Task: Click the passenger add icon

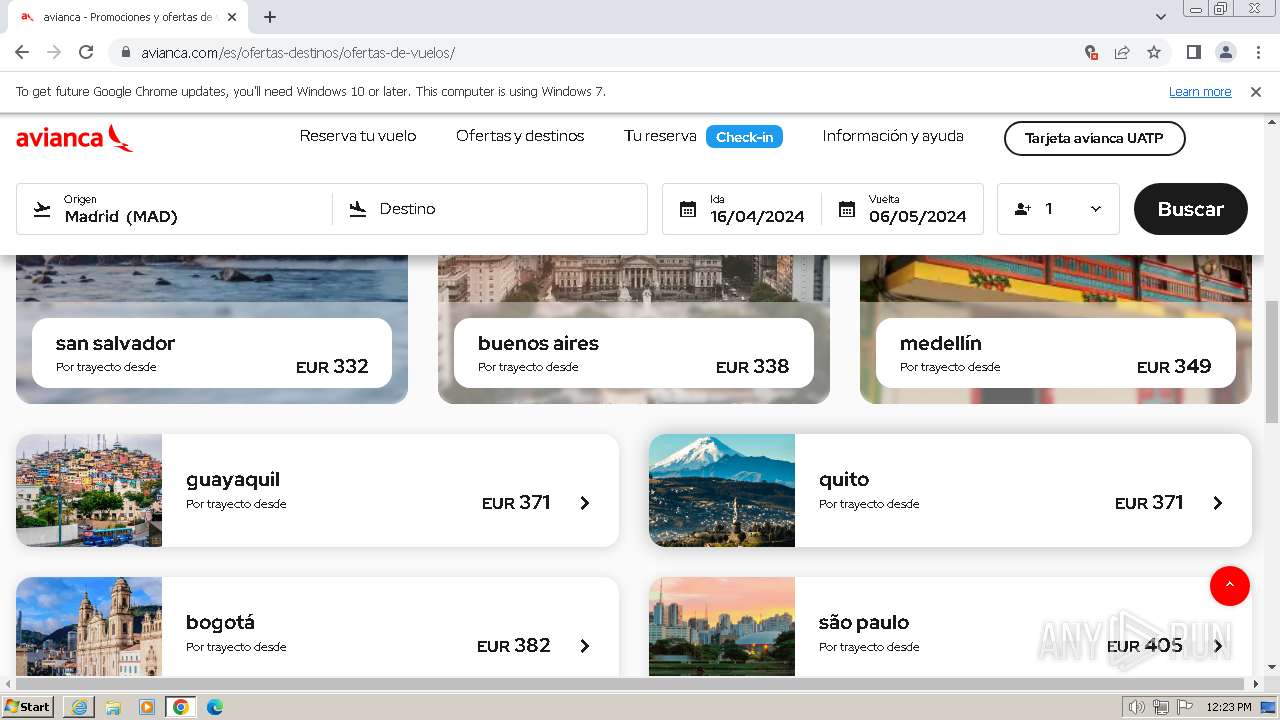Action: tap(1022, 209)
